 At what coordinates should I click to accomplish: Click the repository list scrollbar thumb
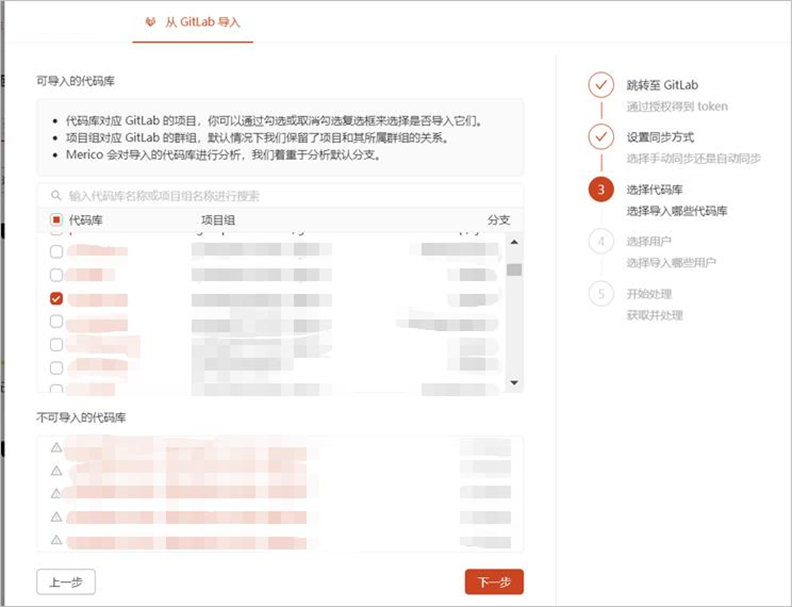[x=514, y=269]
